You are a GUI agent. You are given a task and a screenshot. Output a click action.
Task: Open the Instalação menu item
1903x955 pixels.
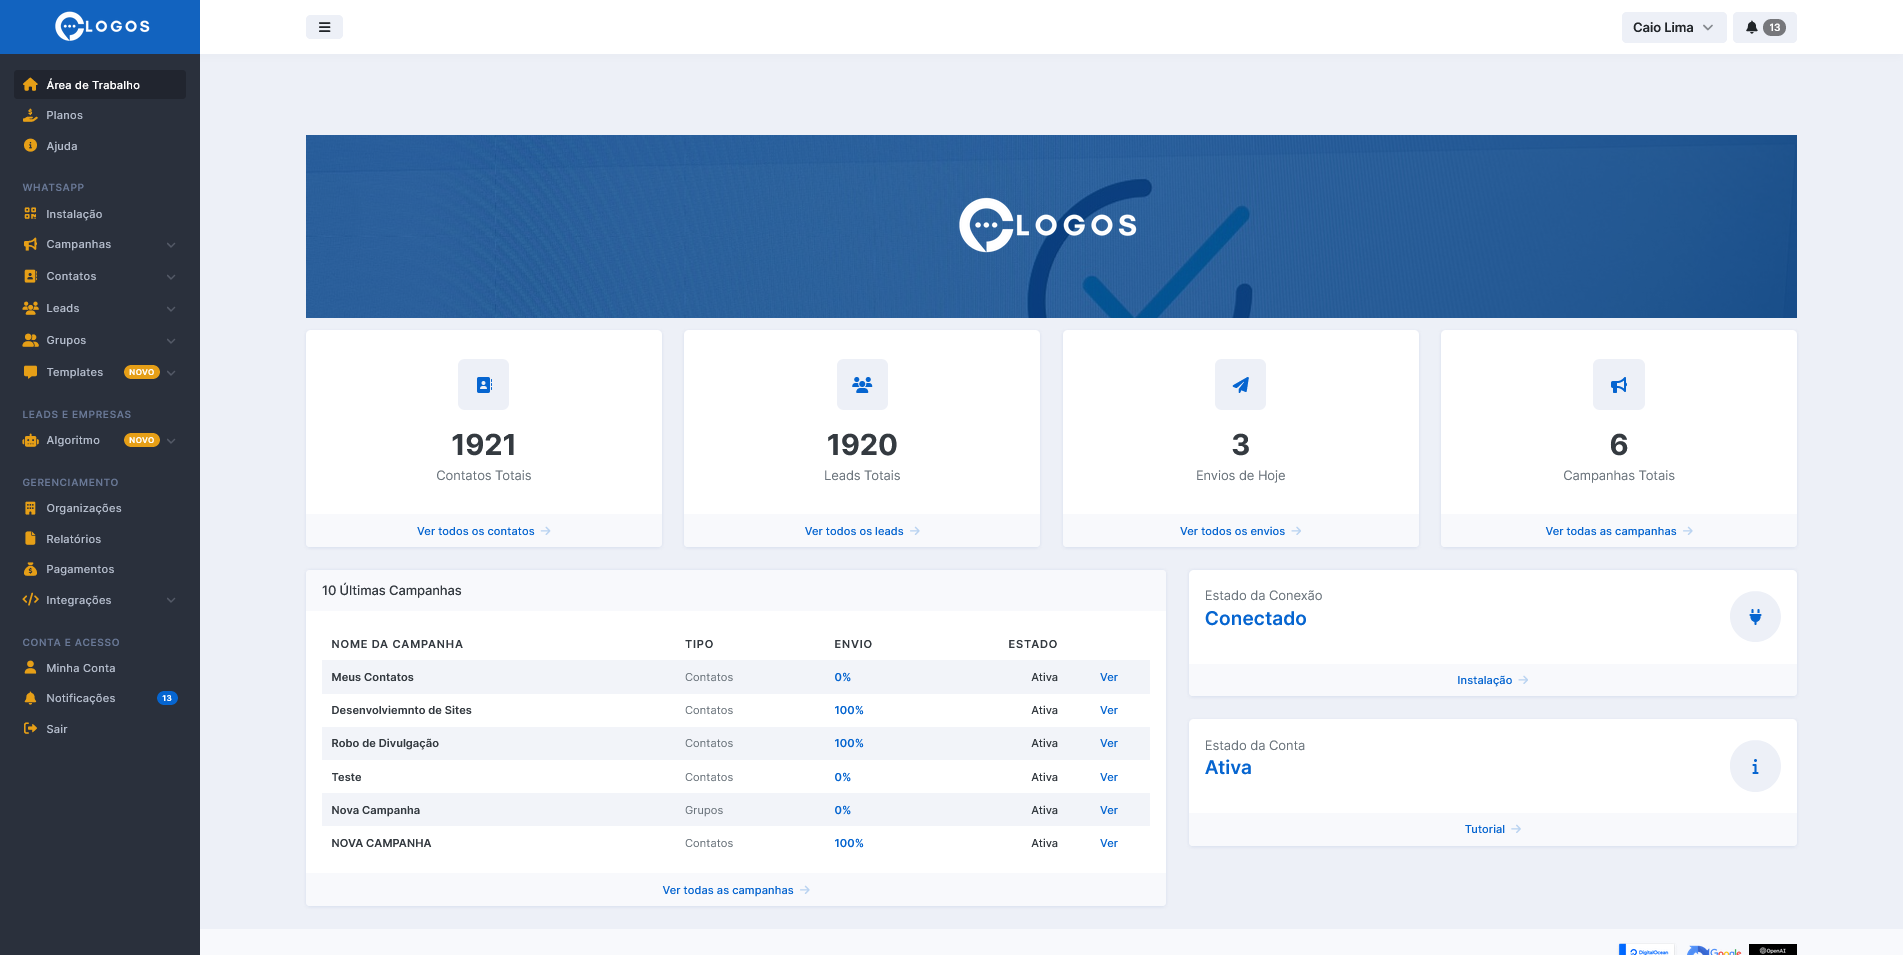(100, 214)
